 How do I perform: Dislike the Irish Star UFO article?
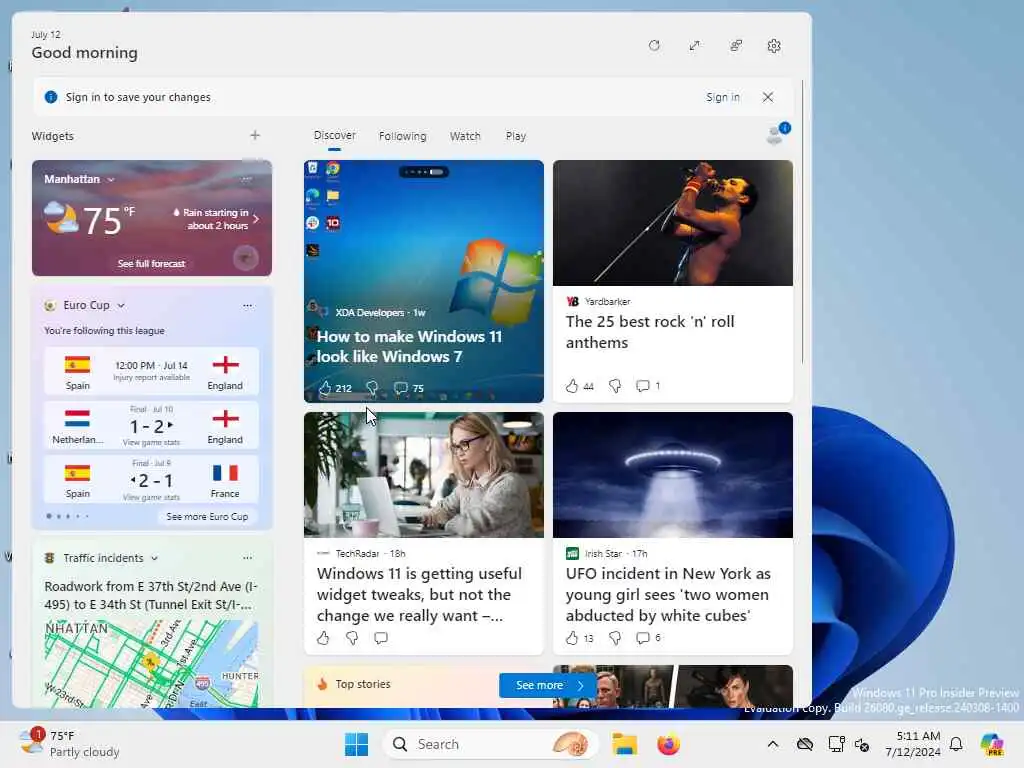tap(615, 638)
